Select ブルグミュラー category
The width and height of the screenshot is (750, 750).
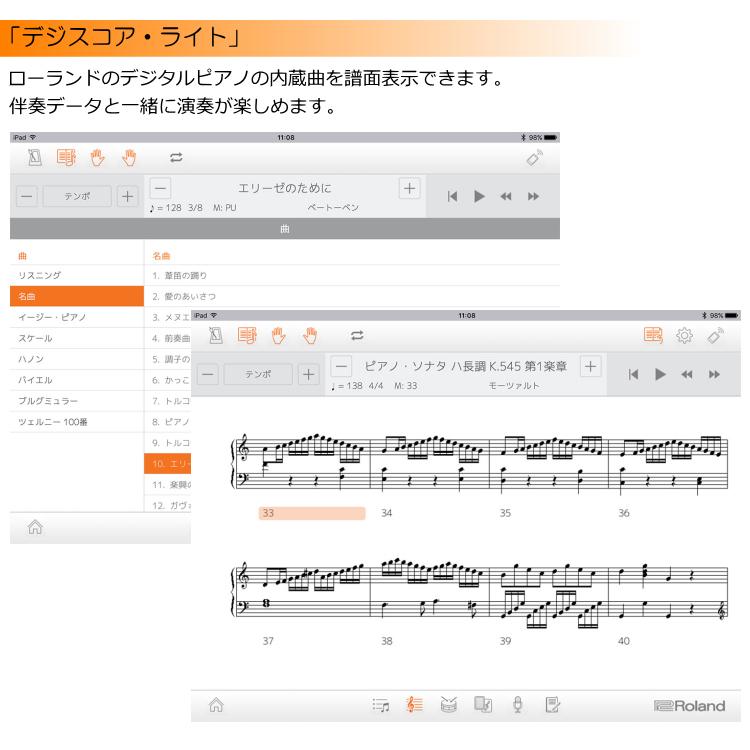click(x=77, y=401)
